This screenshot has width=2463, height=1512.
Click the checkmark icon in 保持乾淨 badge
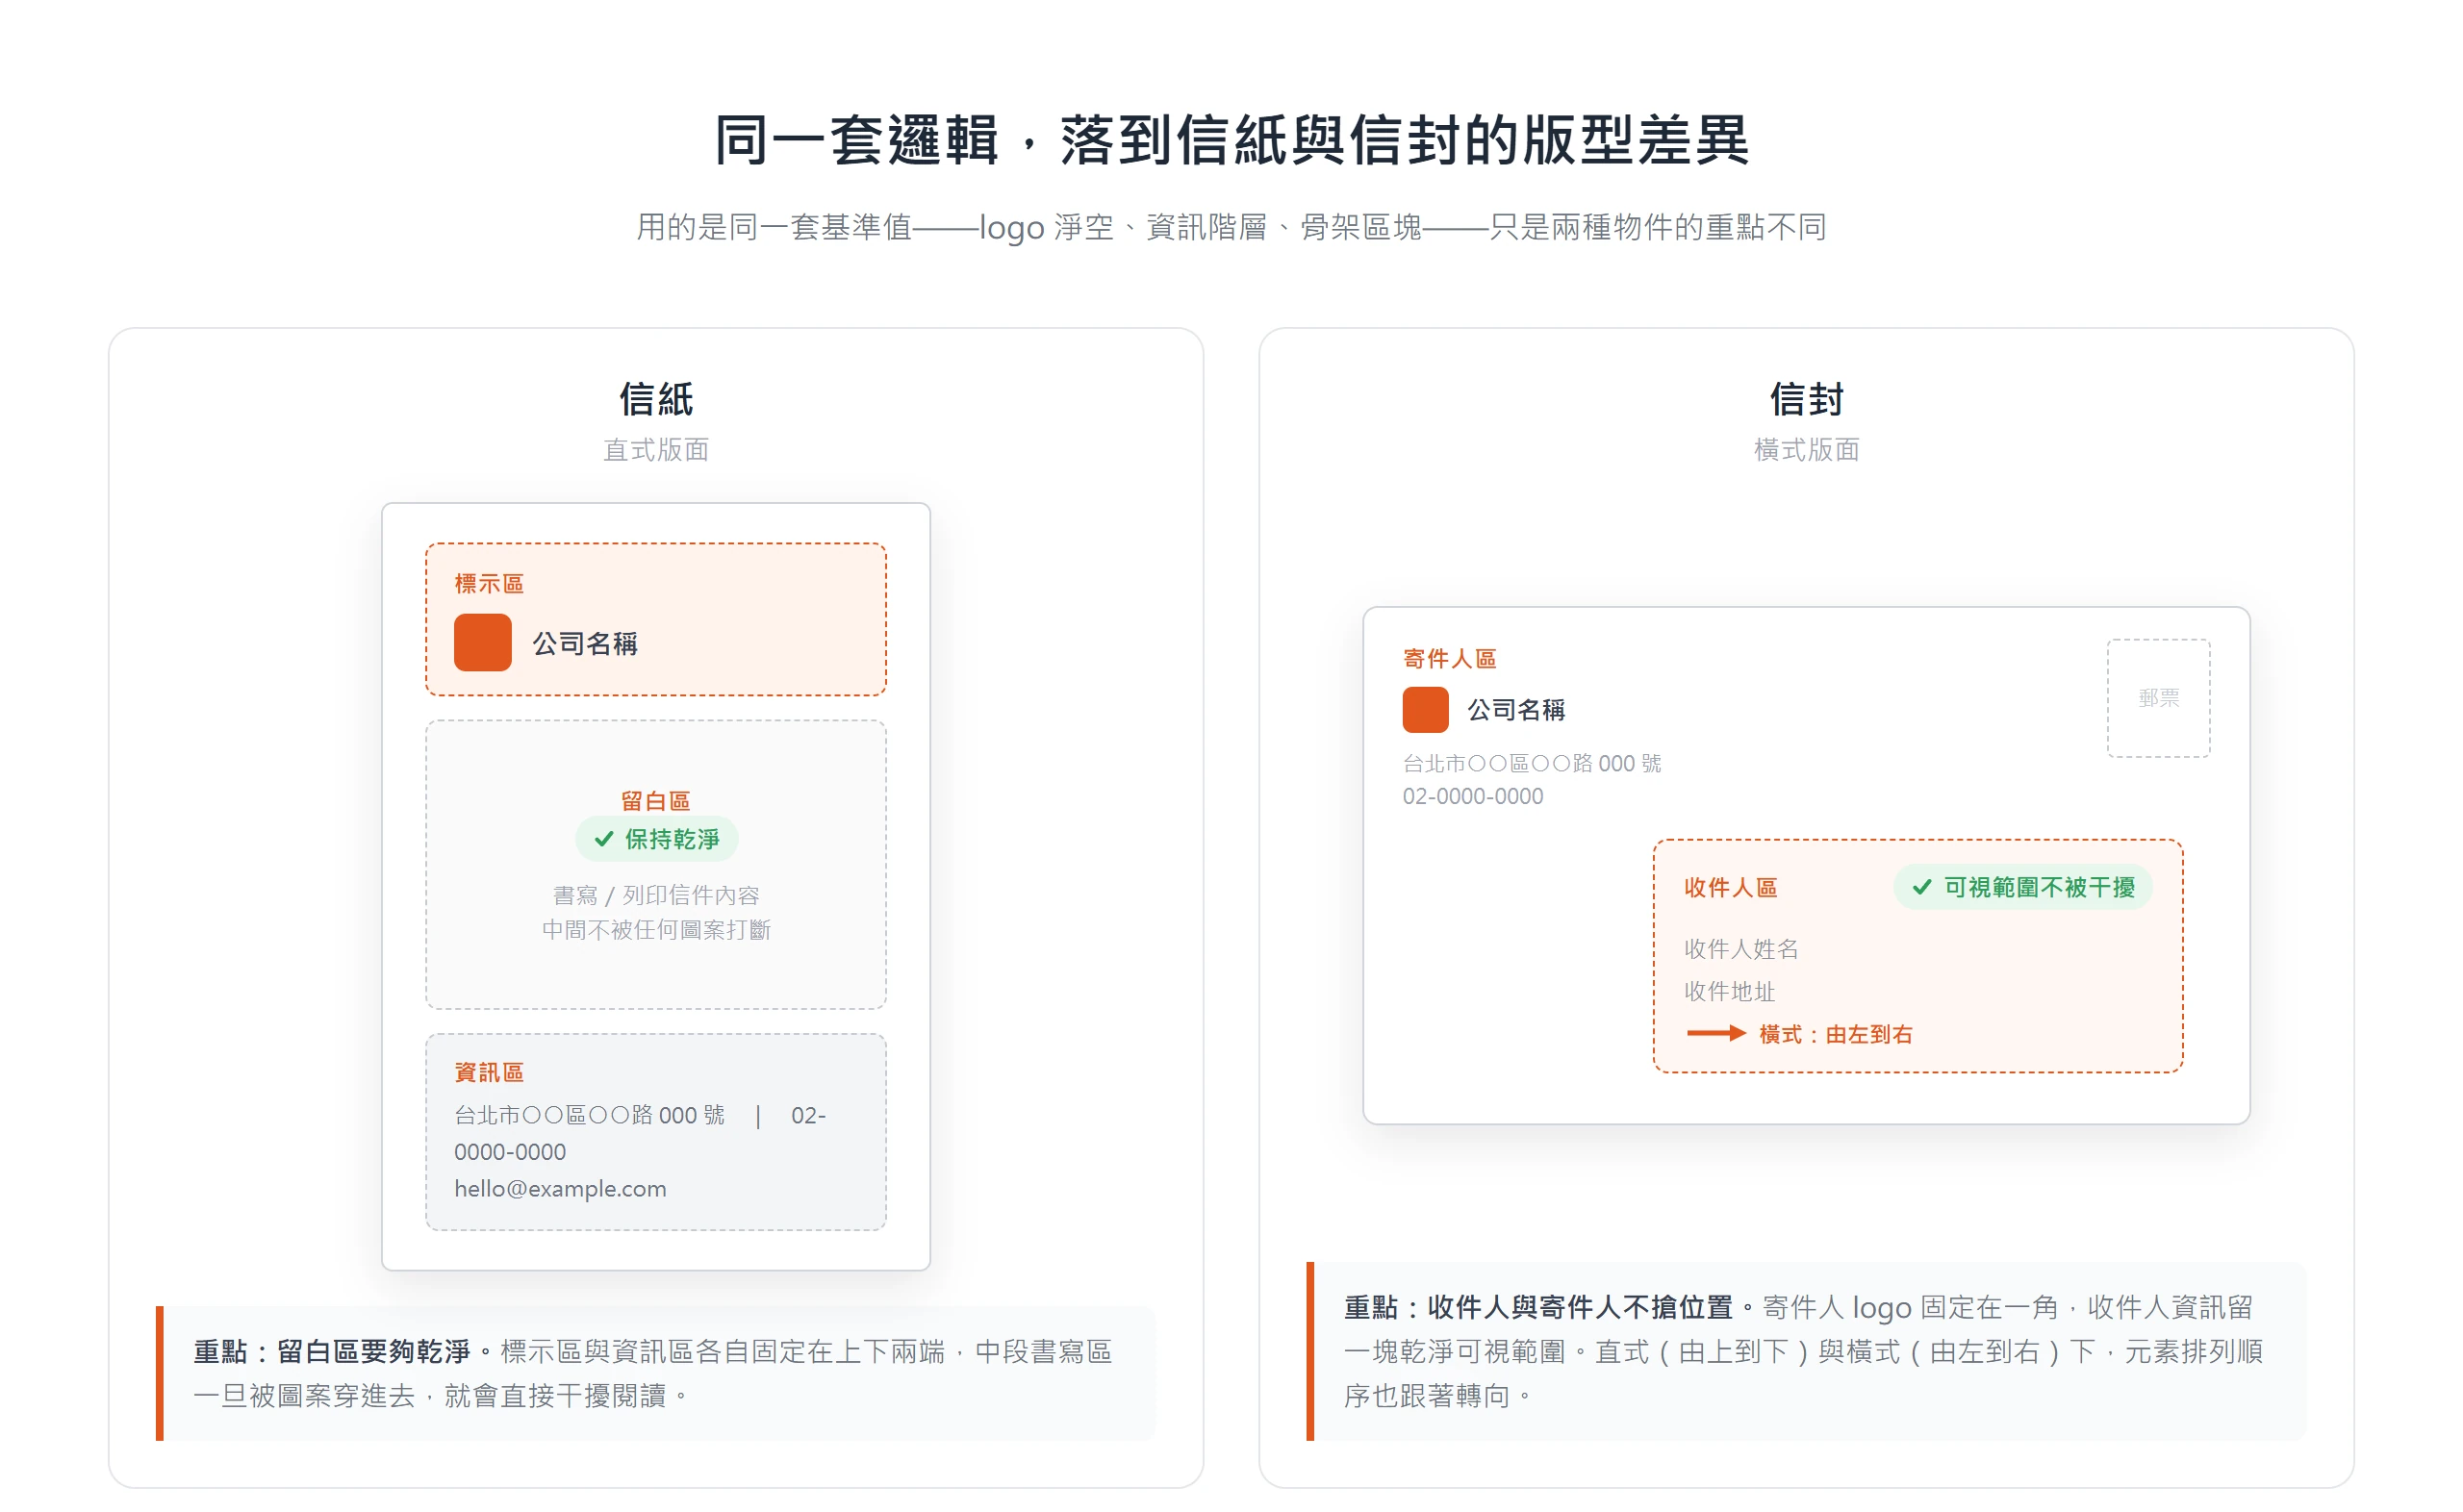click(x=604, y=840)
